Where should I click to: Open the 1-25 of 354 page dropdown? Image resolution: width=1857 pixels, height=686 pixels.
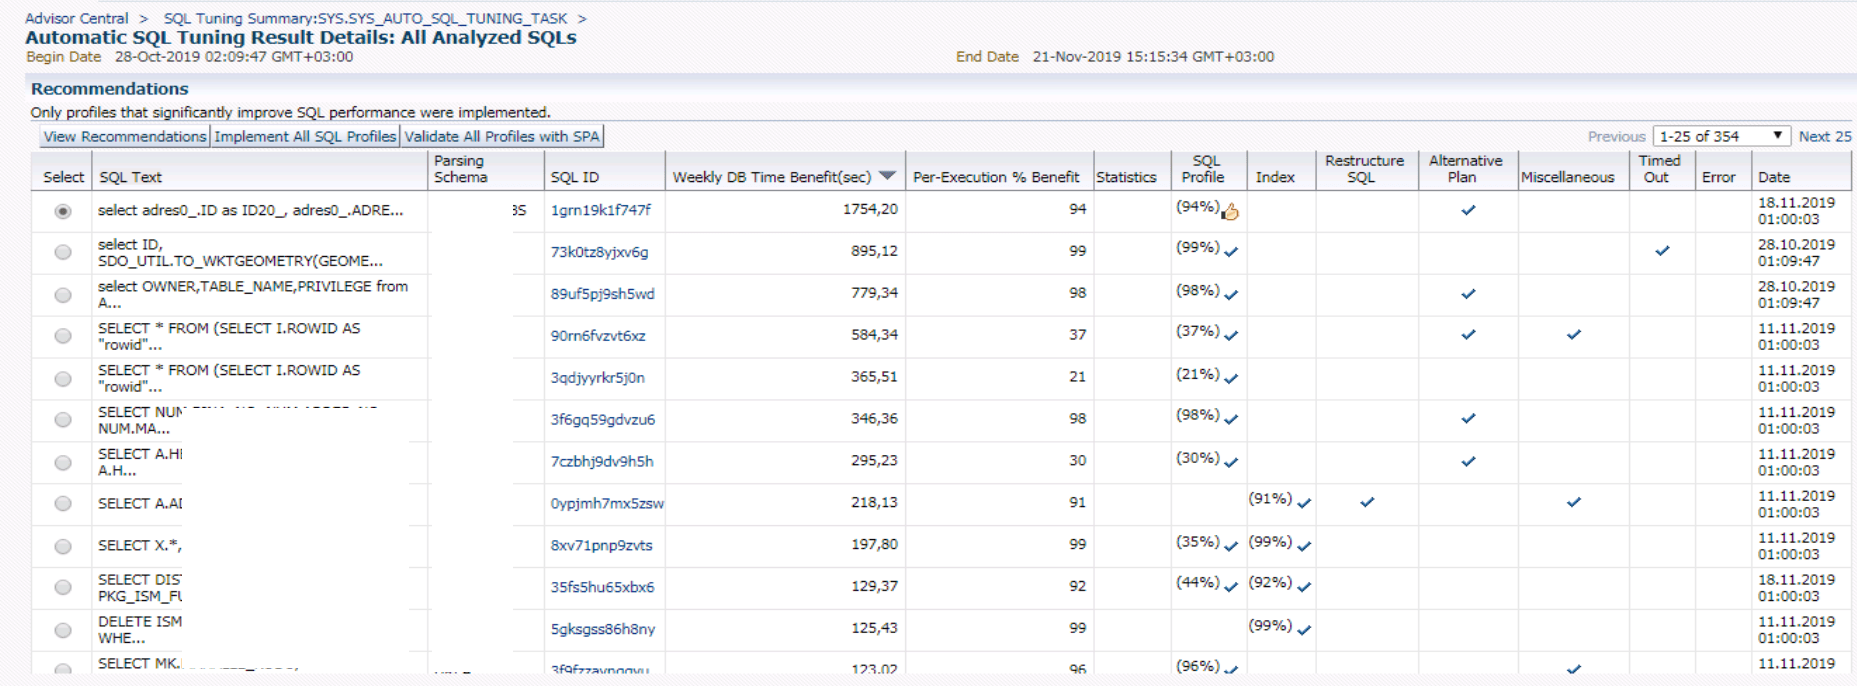coord(1720,136)
